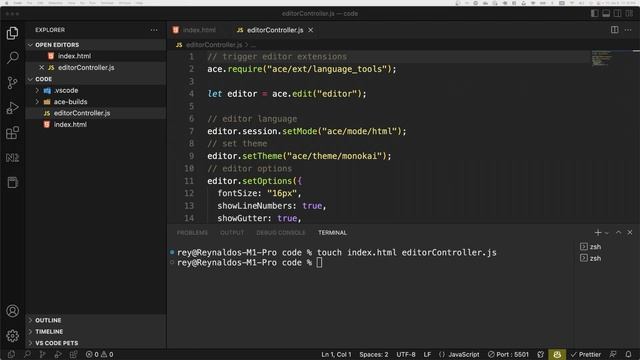Click errors and warnings count in status bar
The image size is (640, 360).
(x=99, y=354)
